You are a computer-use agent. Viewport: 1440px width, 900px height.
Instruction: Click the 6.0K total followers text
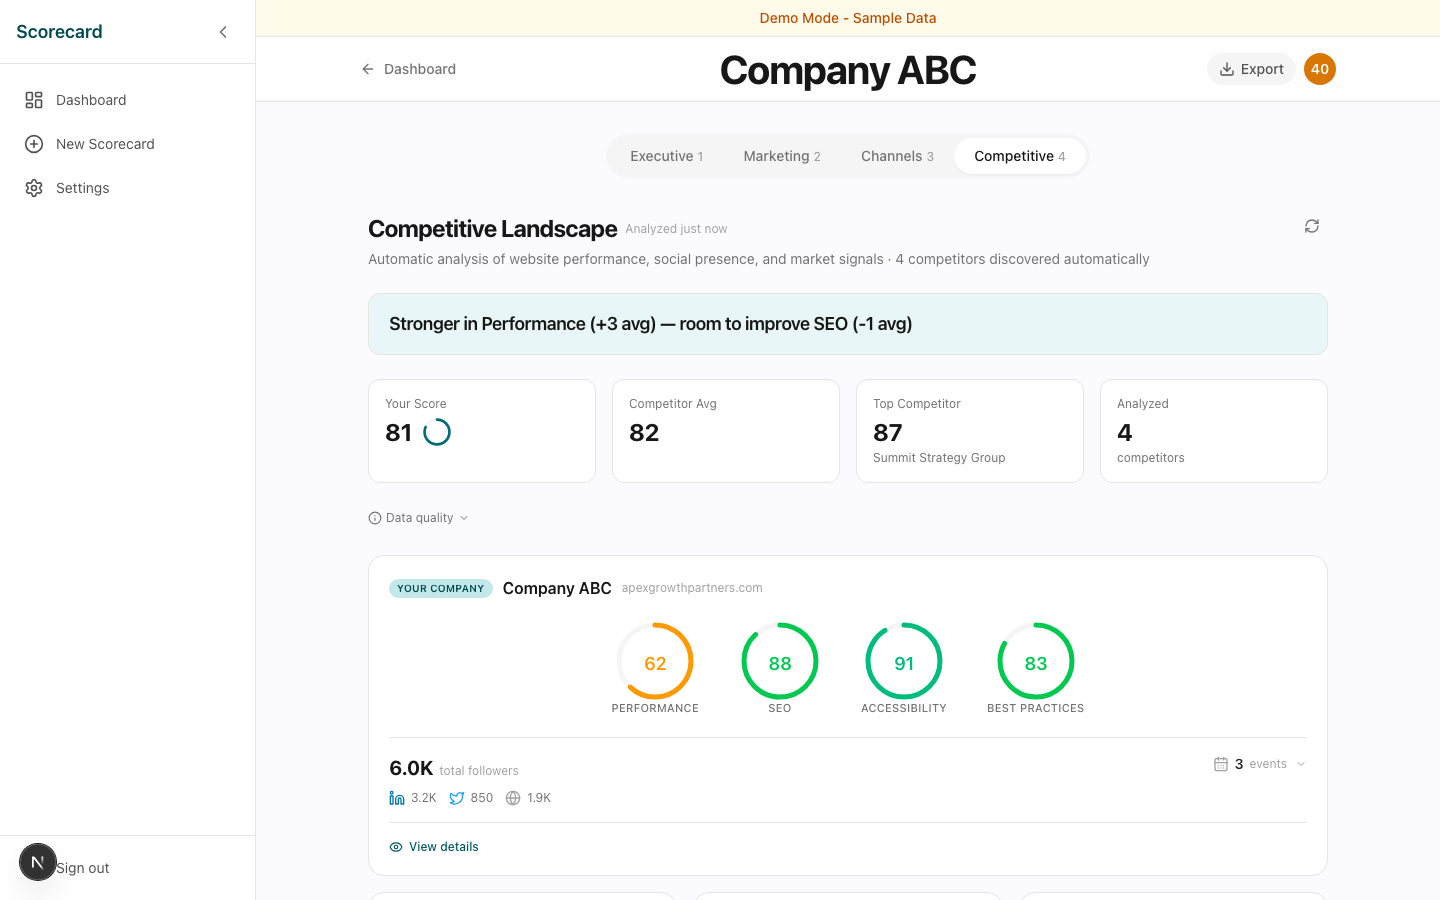point(454,768)
